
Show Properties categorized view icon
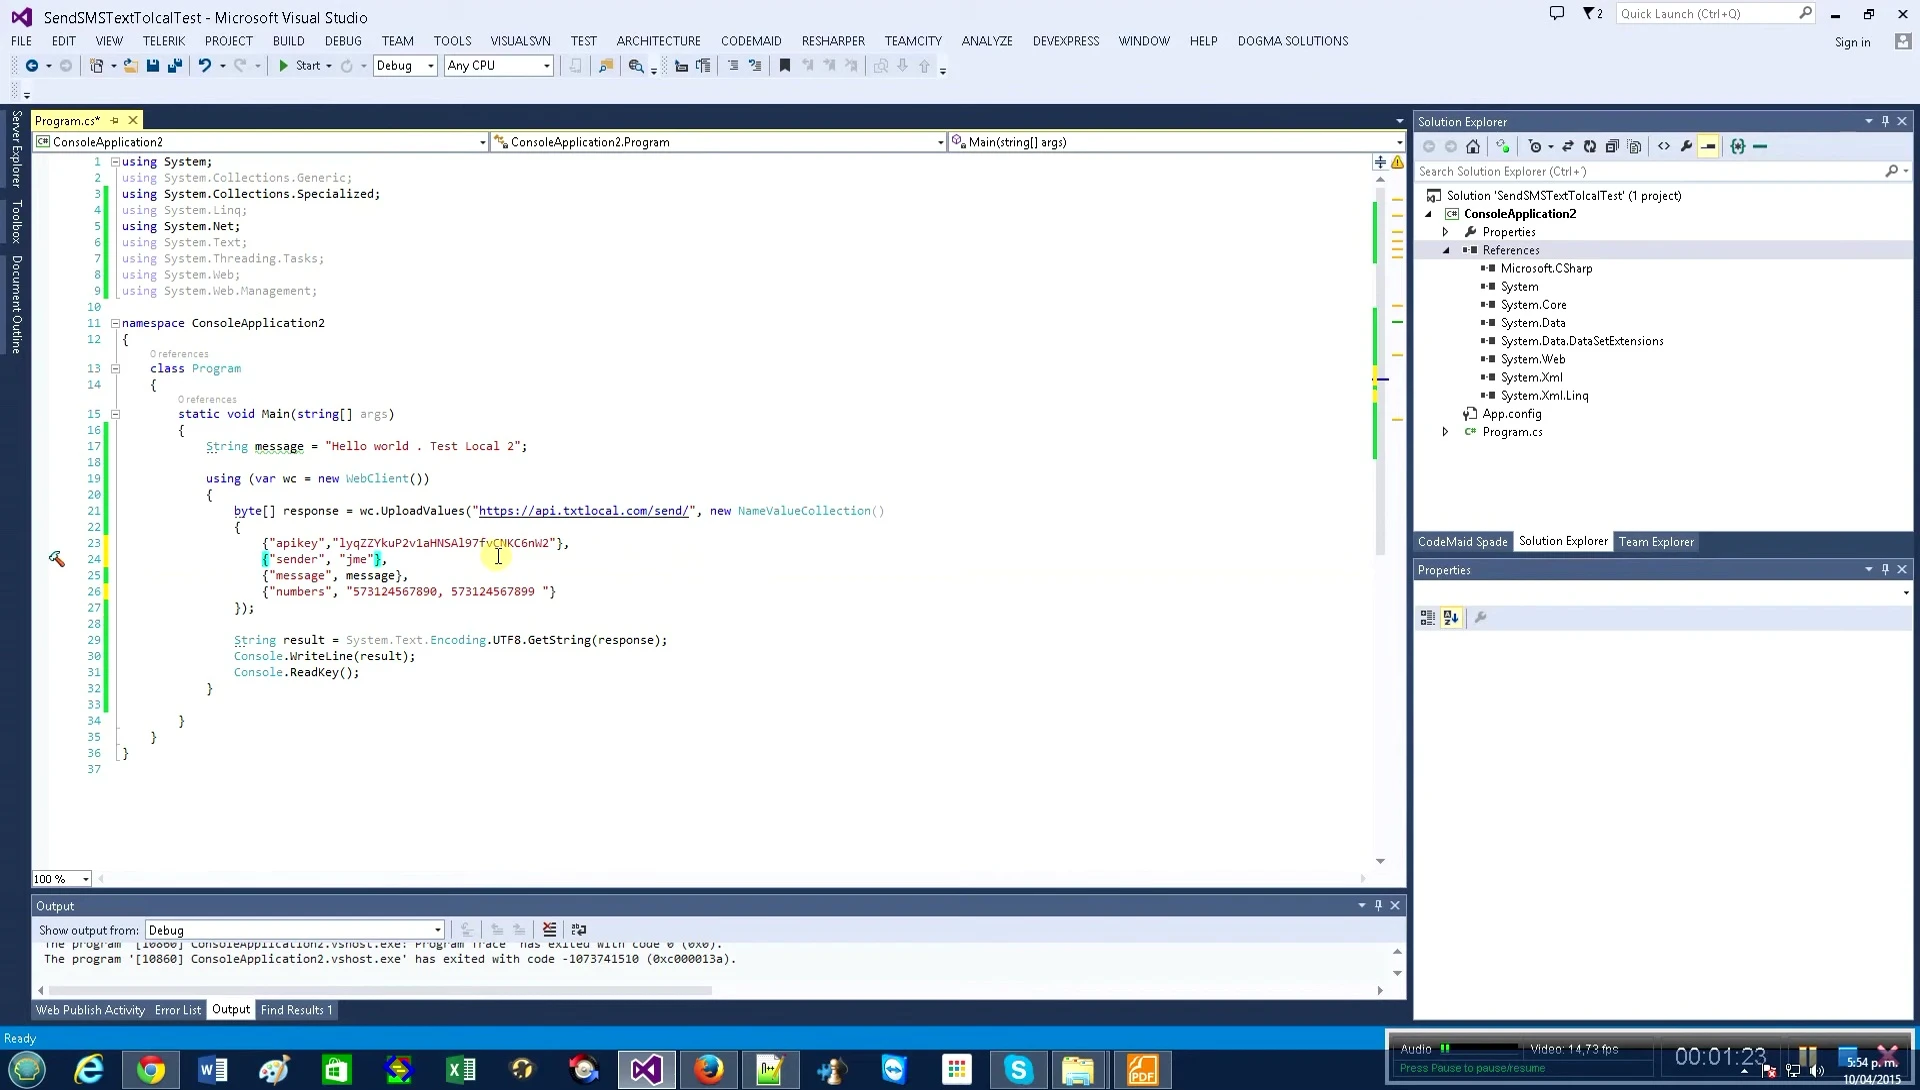click(1428, 618)
